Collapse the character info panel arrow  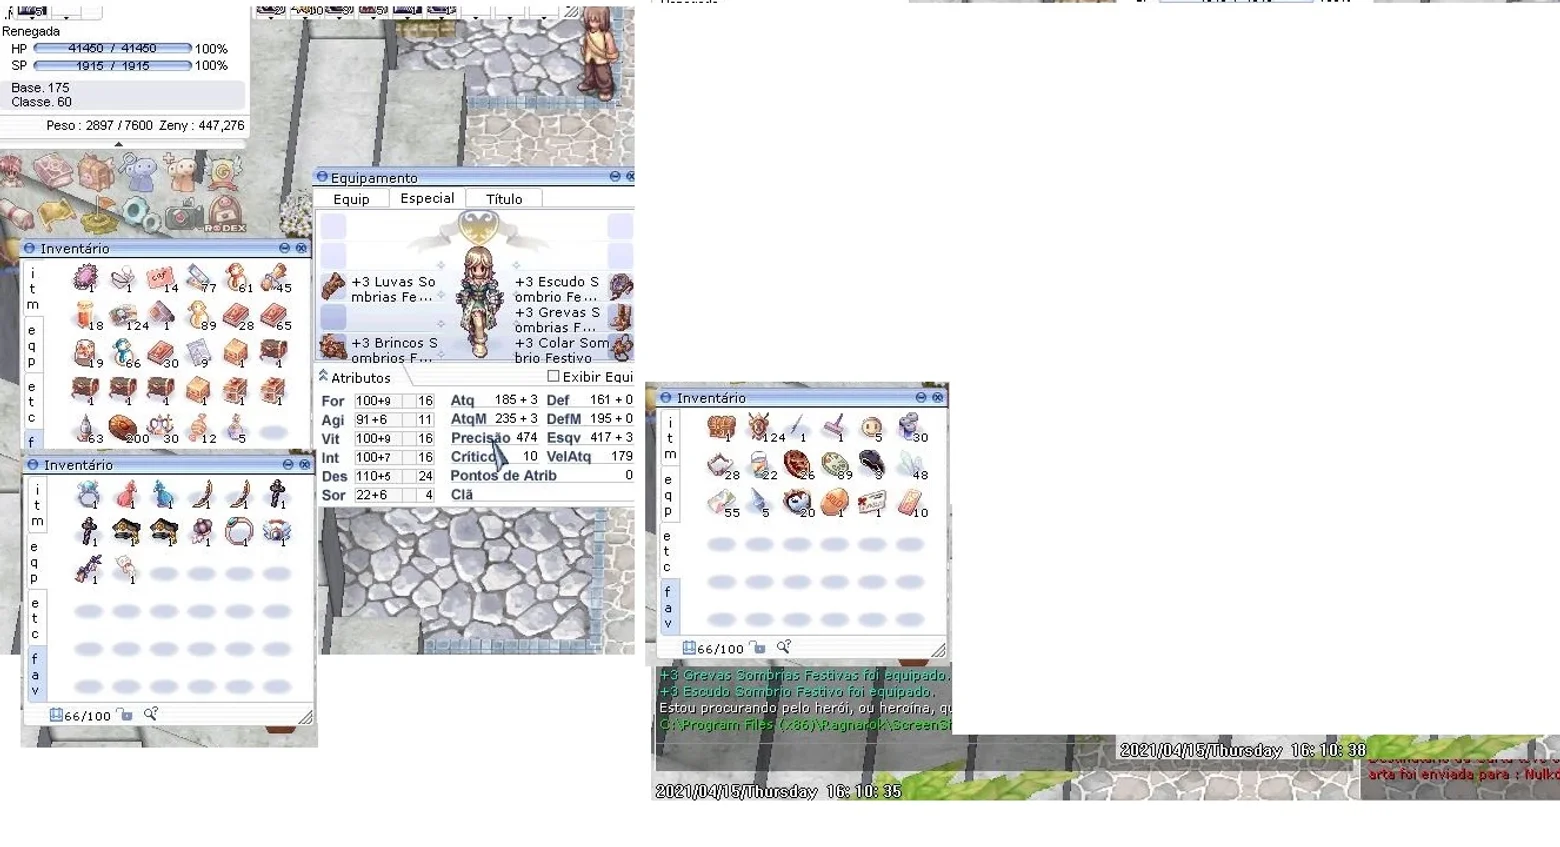pos(119,144)
